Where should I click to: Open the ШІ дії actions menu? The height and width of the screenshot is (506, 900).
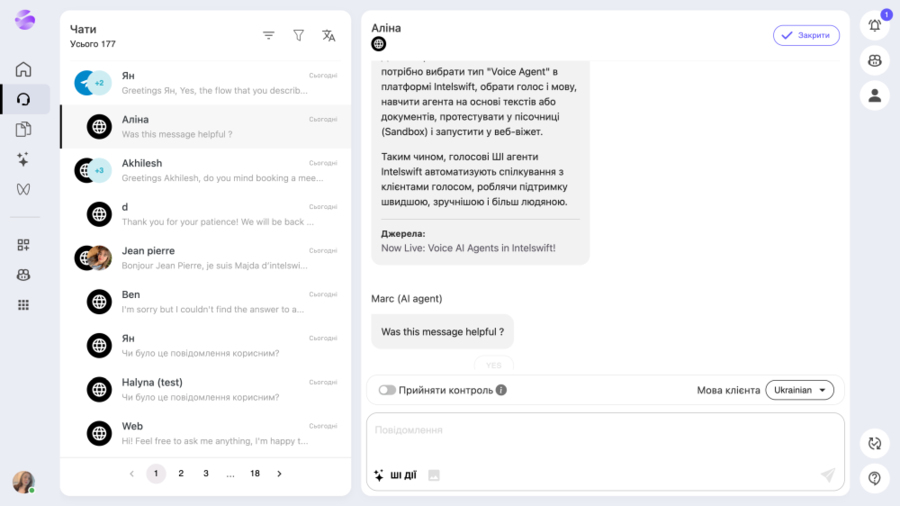(x=395, y=475)
